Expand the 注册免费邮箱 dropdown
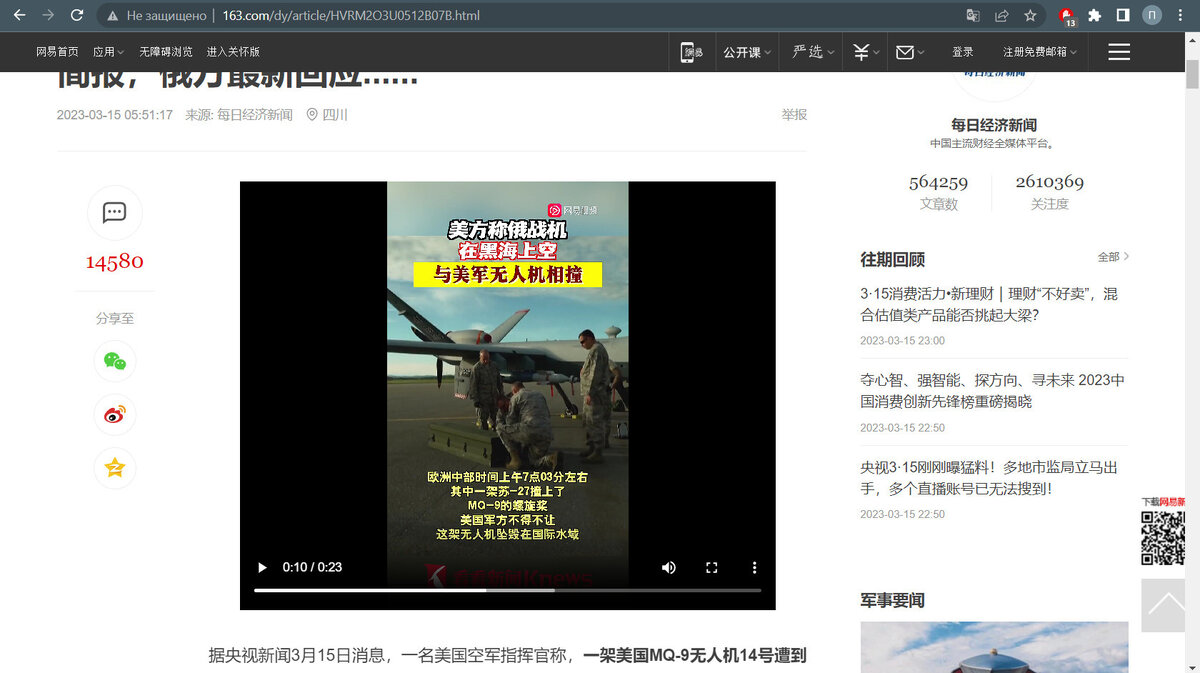The image size is (1200, 673). [x=1041, y=52]
